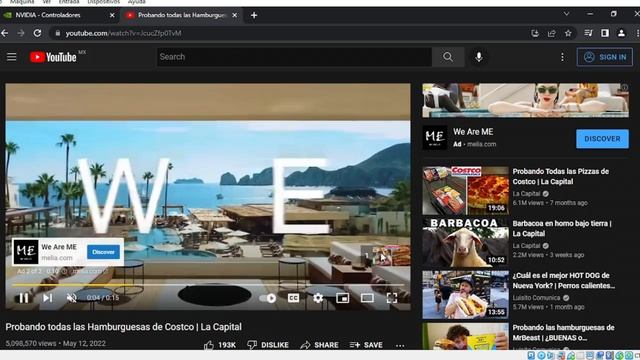This screenshot has width=640, height=360.
Task: Open the YouTube hamburger guide menu
Action: tap(11, 57)
